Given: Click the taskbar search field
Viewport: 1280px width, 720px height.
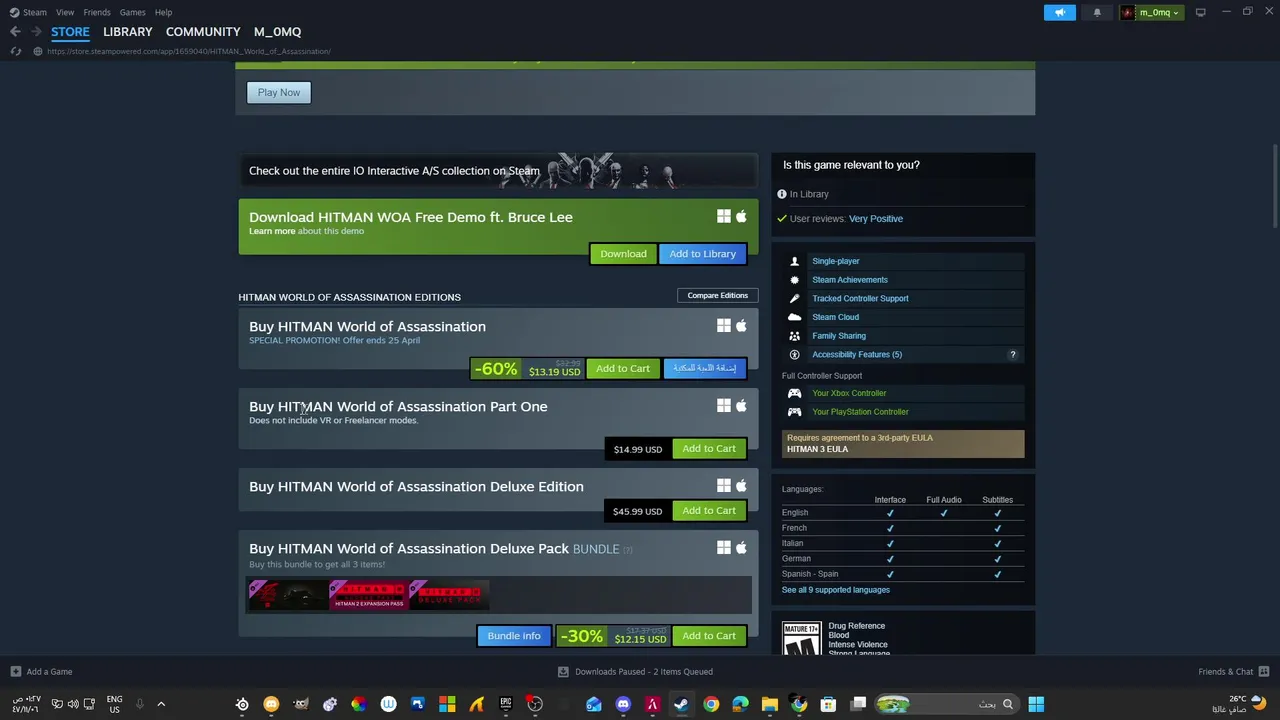Looking at the screenshot, I should tap(949, 704).
